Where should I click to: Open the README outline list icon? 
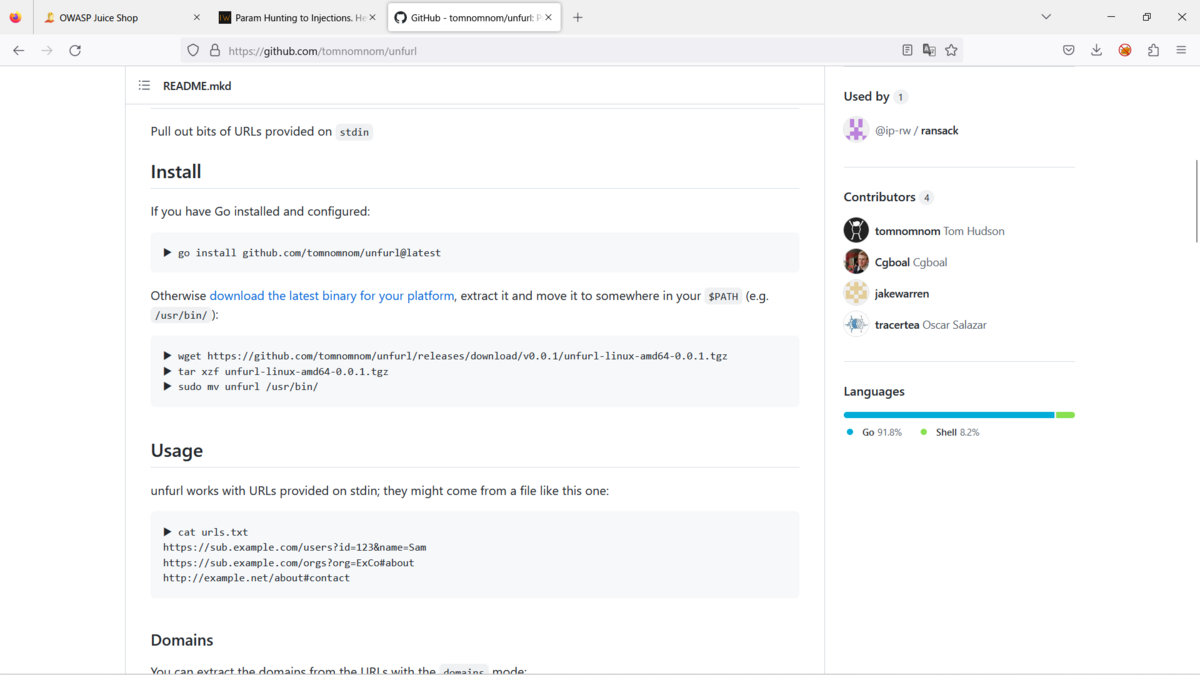(x=144, y=86)
